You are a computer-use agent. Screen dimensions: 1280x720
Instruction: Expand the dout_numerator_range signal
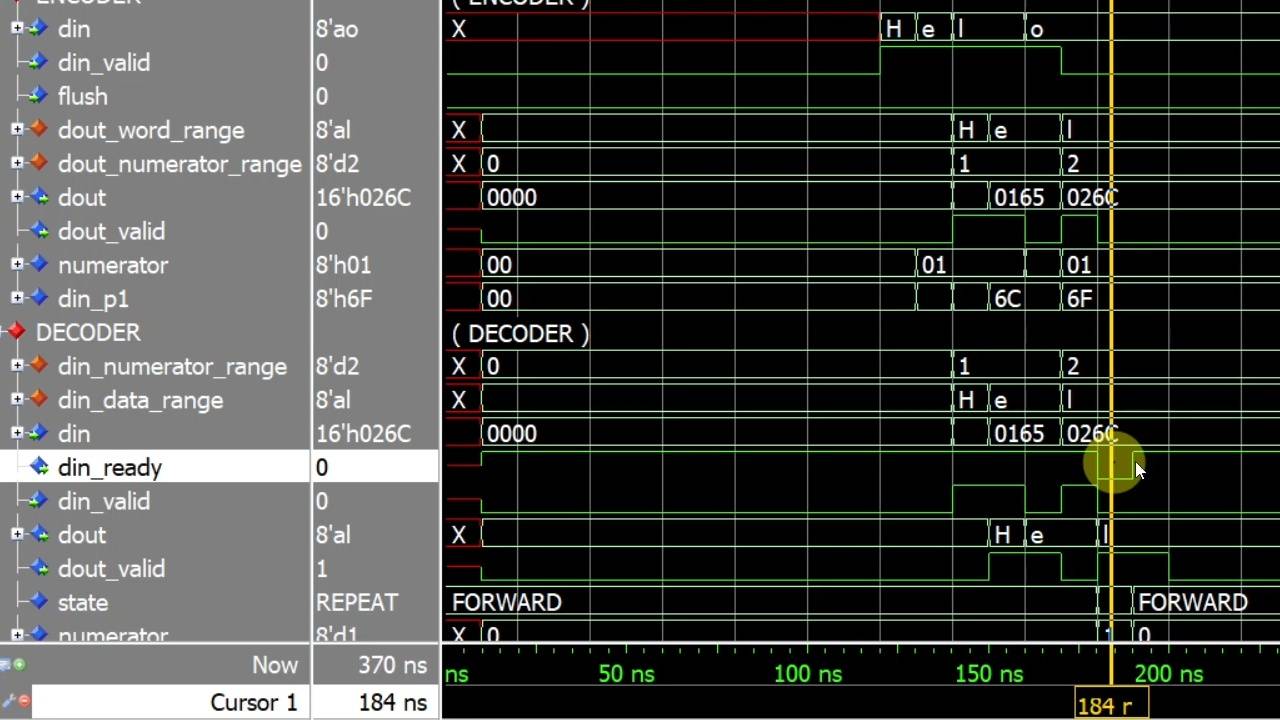click(x=17, y=162)
